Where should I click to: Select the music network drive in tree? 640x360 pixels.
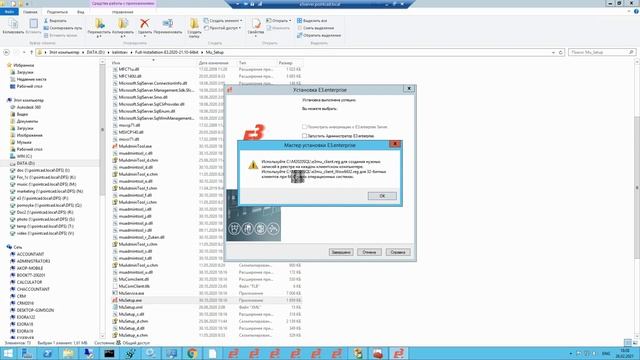coord(46,184)
